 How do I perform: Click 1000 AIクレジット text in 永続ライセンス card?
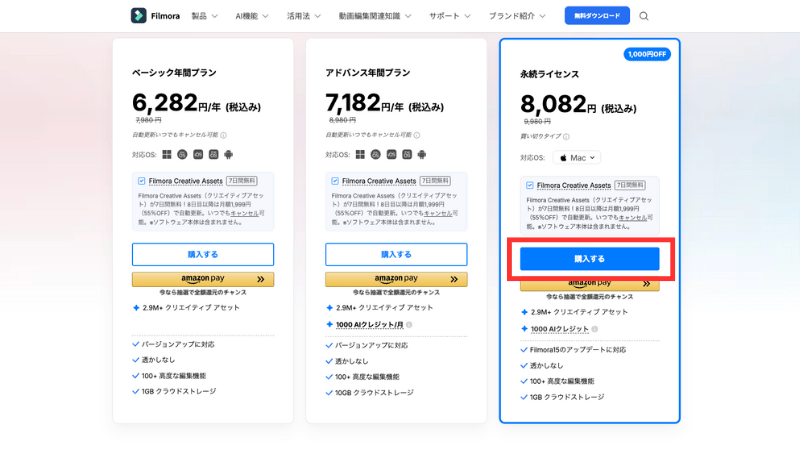(x=560, y=329)
